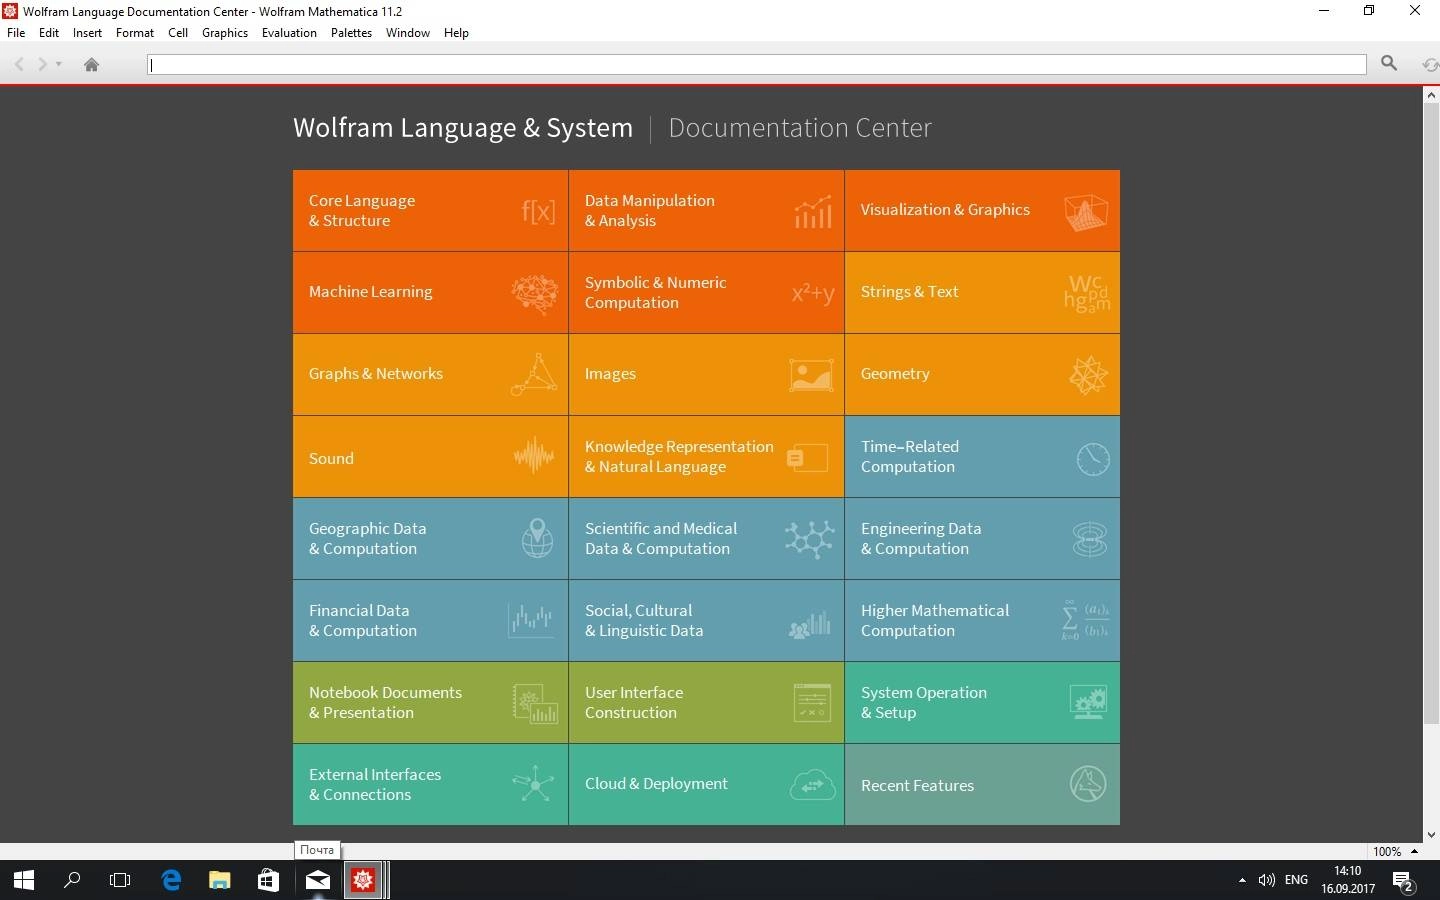The image size is (1440, 900).
Task: Click the Back navigation arrow
Action: (19, 64)
